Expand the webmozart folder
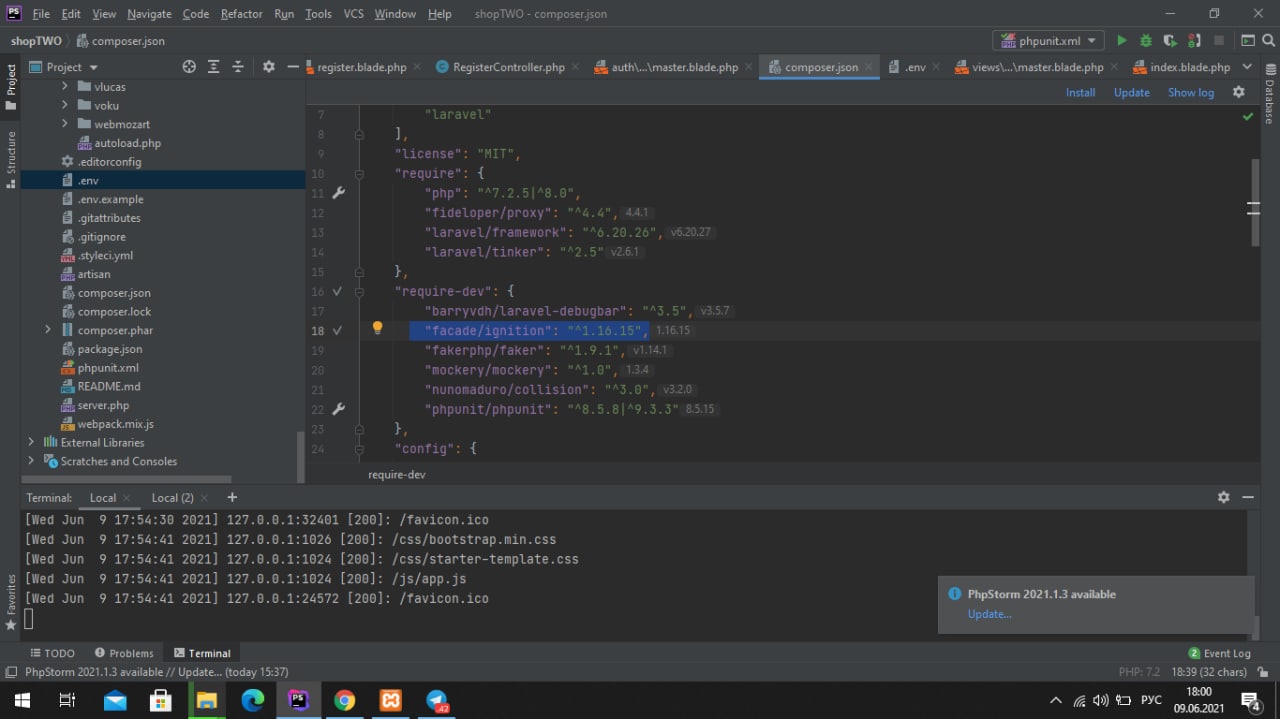 [65, 124]
